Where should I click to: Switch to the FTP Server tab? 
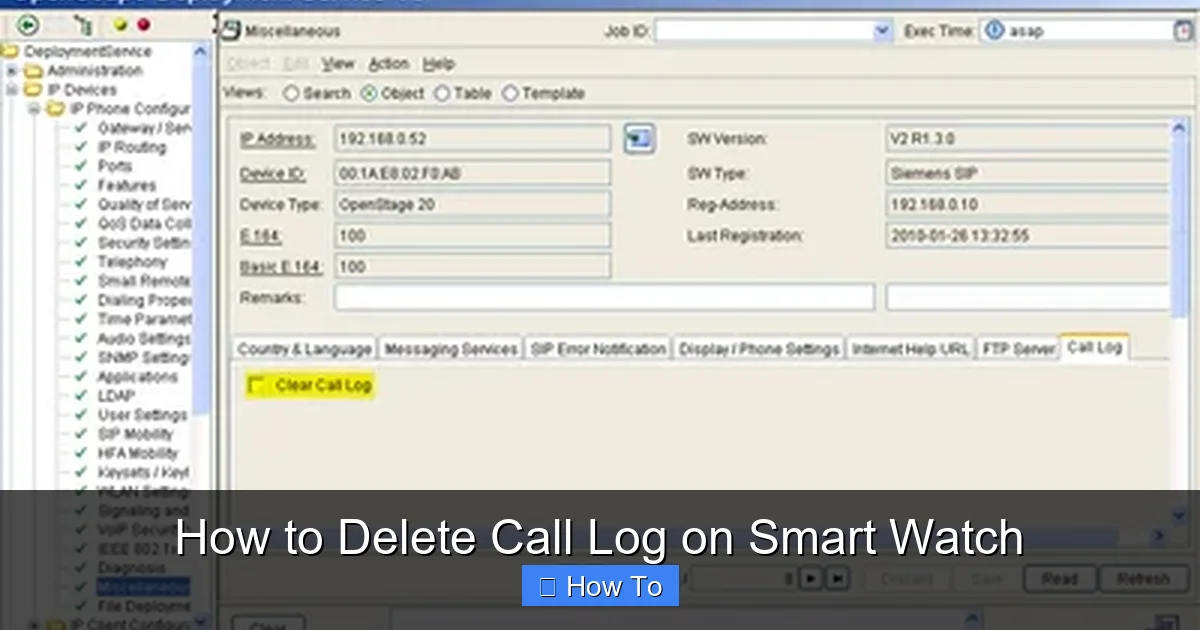[1018, 348]
